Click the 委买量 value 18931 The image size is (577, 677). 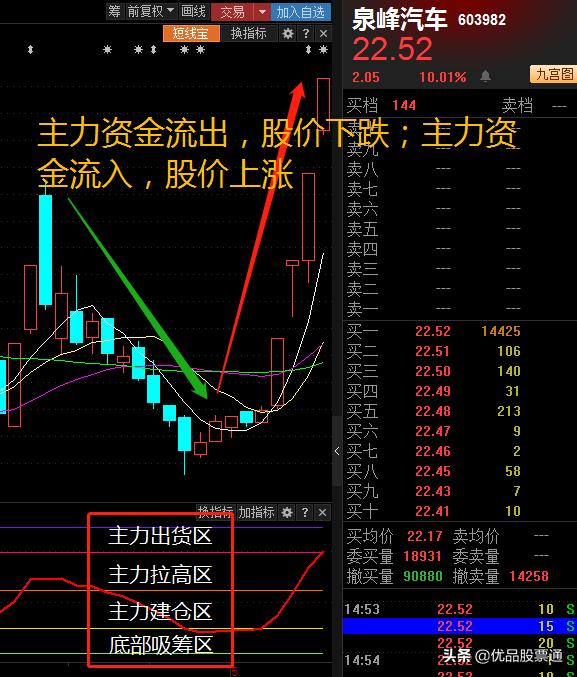click(x=422, y=556)
